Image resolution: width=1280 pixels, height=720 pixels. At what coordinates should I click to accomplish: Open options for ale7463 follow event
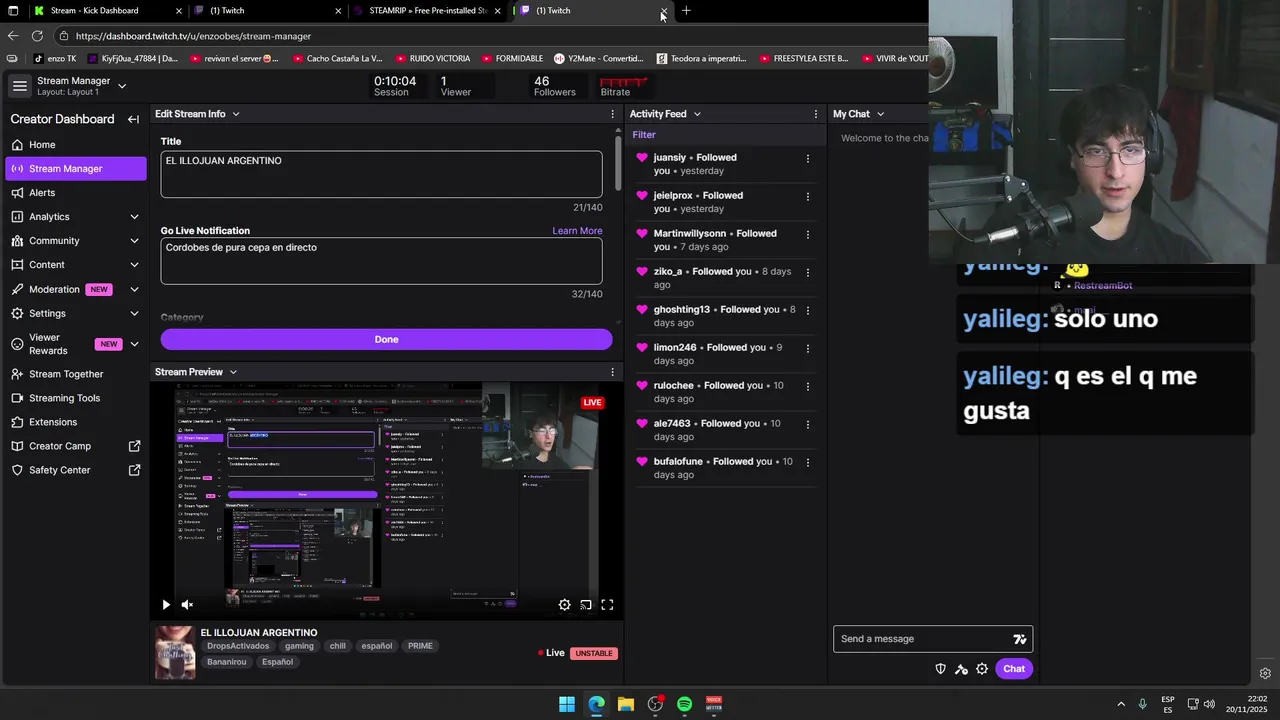tap(808, 424)
